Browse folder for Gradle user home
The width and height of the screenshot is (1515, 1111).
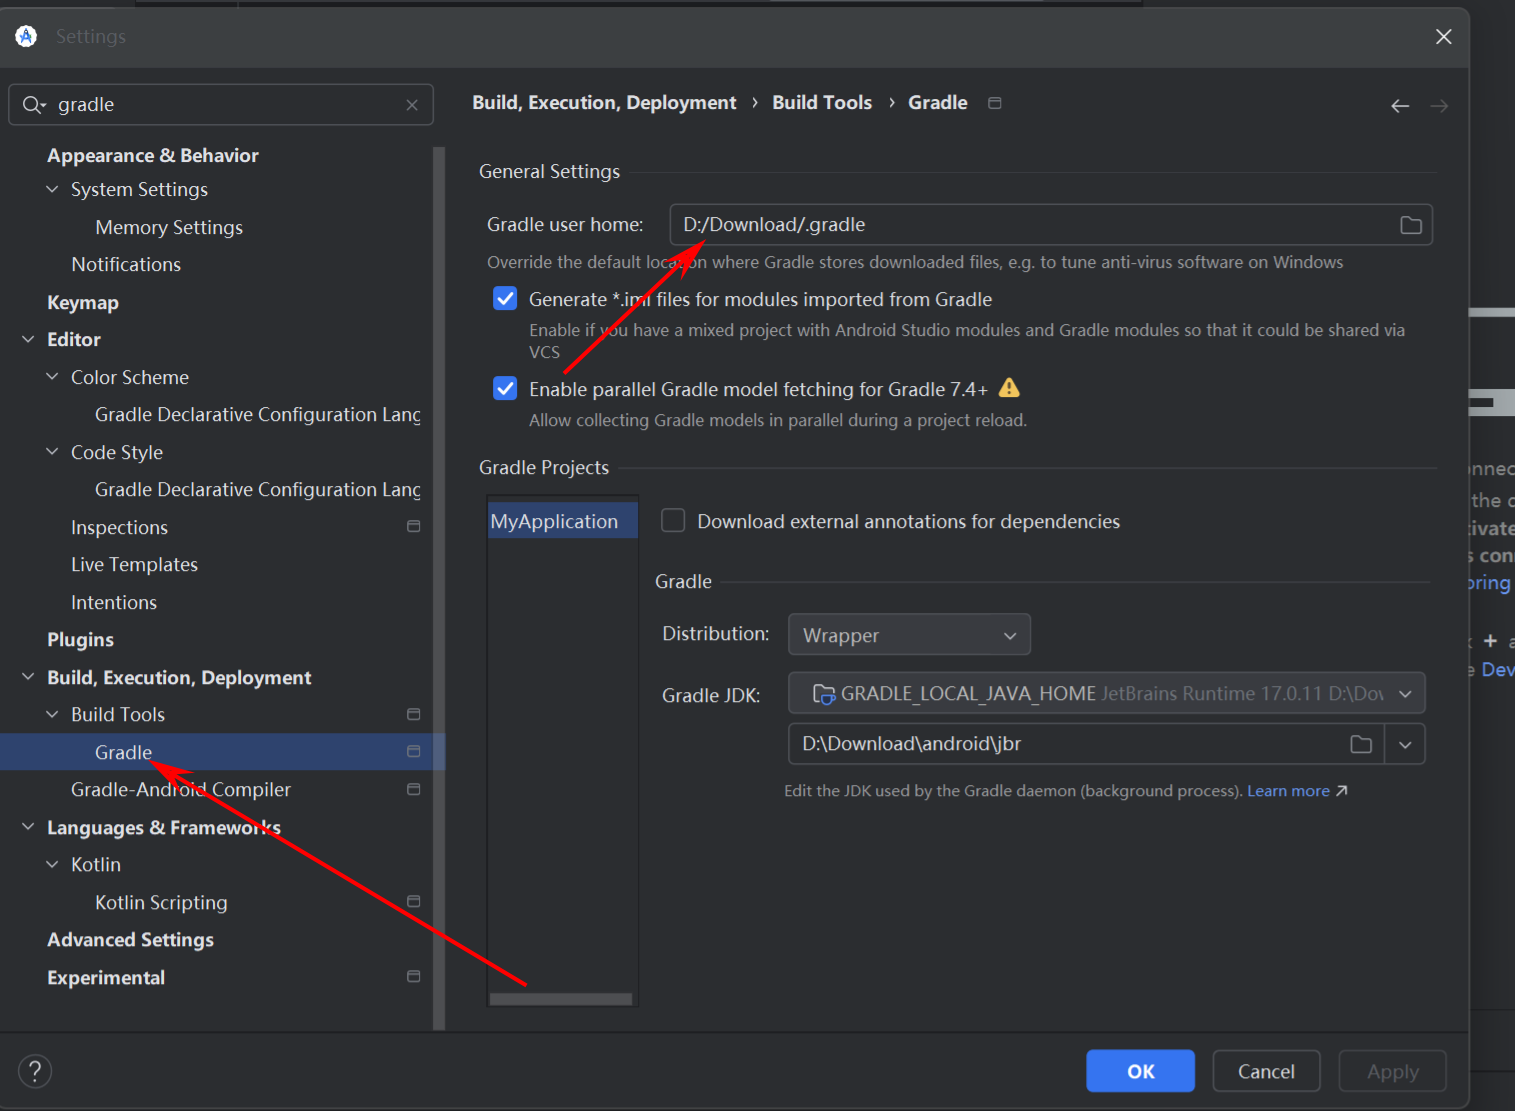[1411, 225]
